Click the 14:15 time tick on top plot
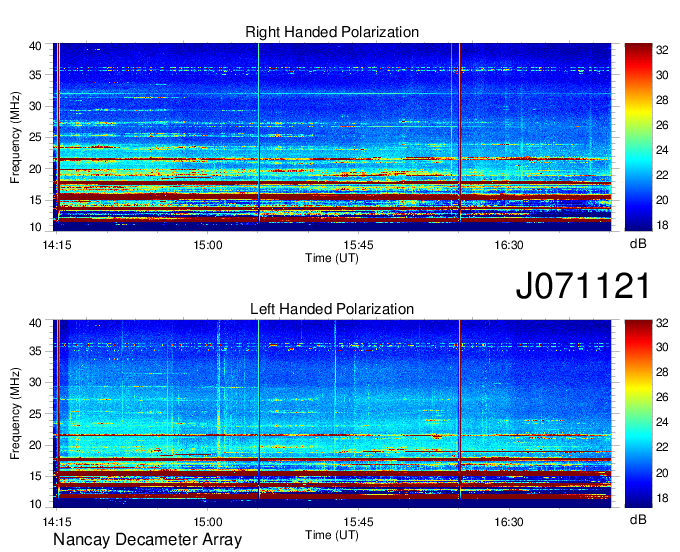Viewport: 680px width, 552px height. (x=57, y=245)
